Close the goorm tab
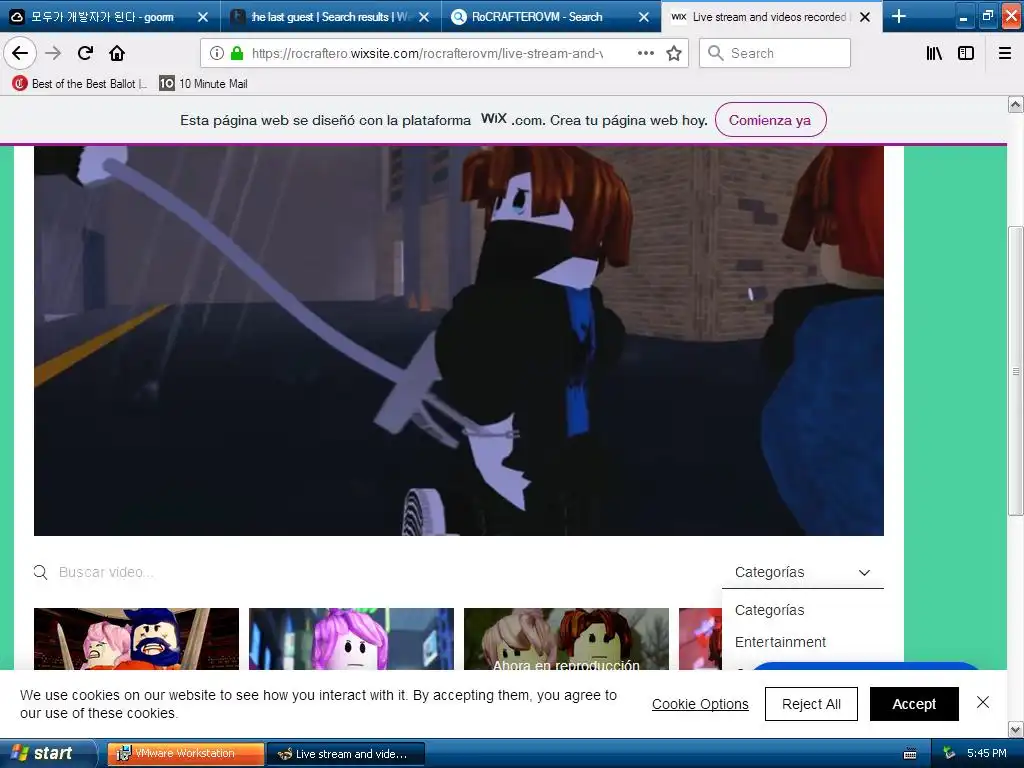The height and width of the screenshot is (768, 1024). tap(202, 17)
